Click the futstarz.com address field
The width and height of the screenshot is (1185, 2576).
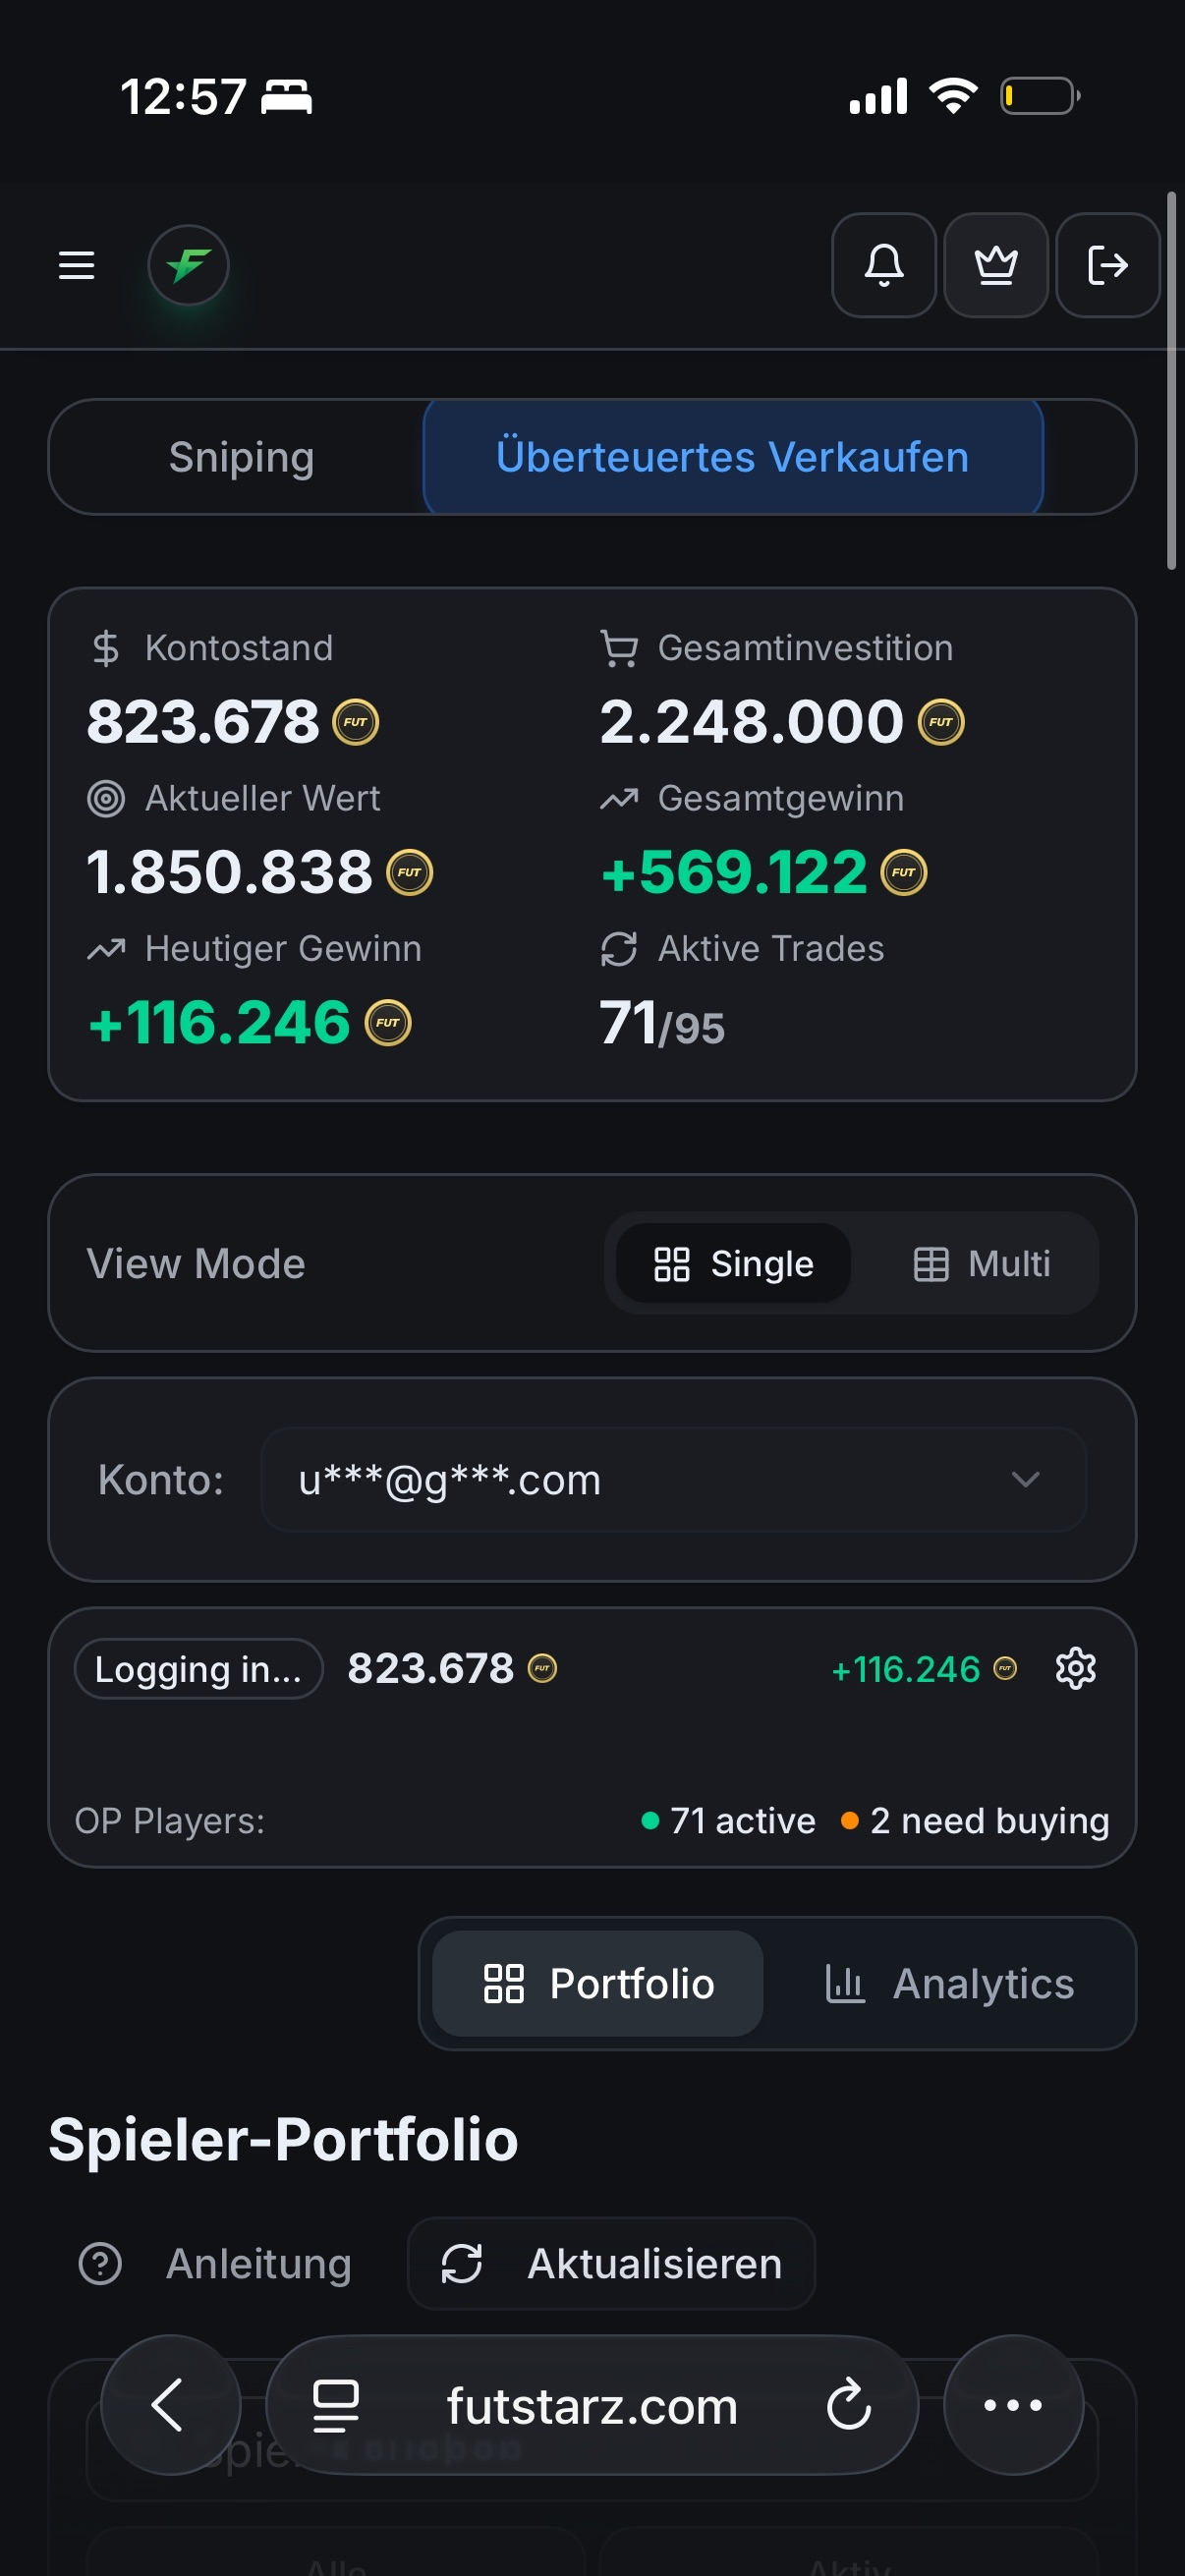click(592, 2404)
